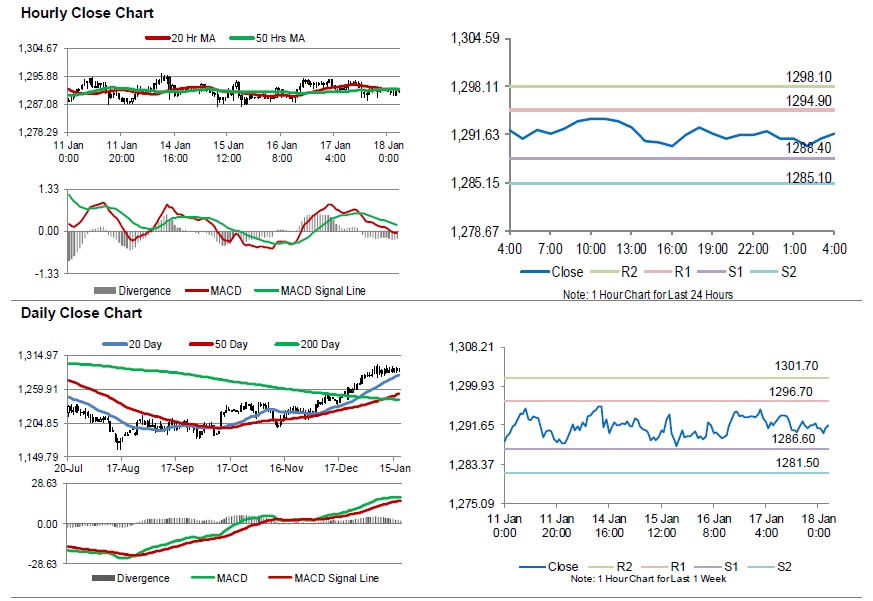
Task: Click the 1,314.97 axis value
Action: 38,355
